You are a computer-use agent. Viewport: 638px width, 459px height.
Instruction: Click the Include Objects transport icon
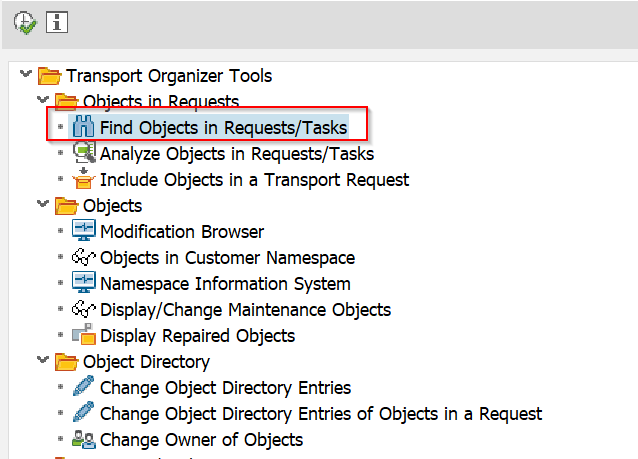(x=84, y=180)
